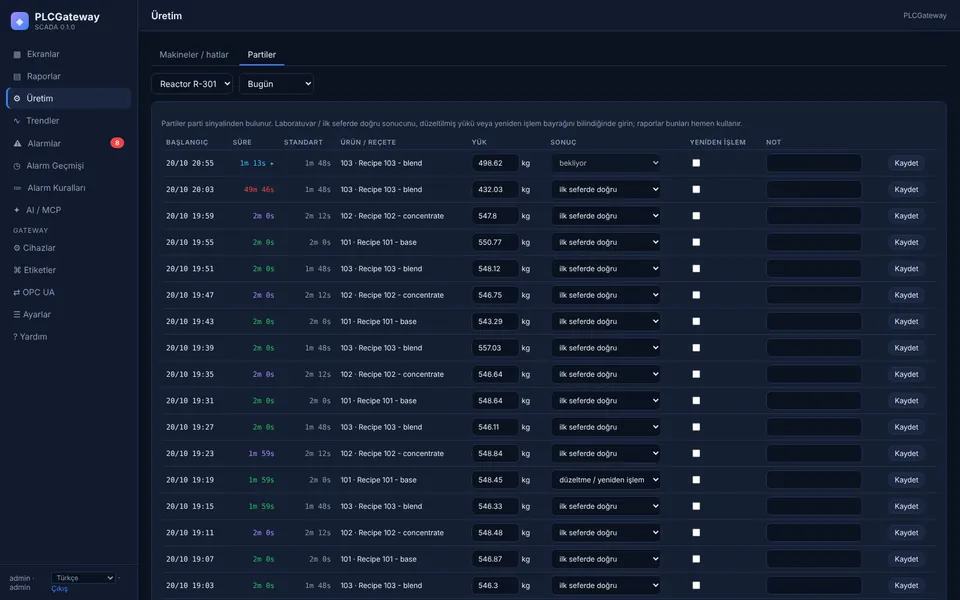This screenshot has height=600, width=960.
Task: Click the load field showing 557.03
Action: pos(495,348)
